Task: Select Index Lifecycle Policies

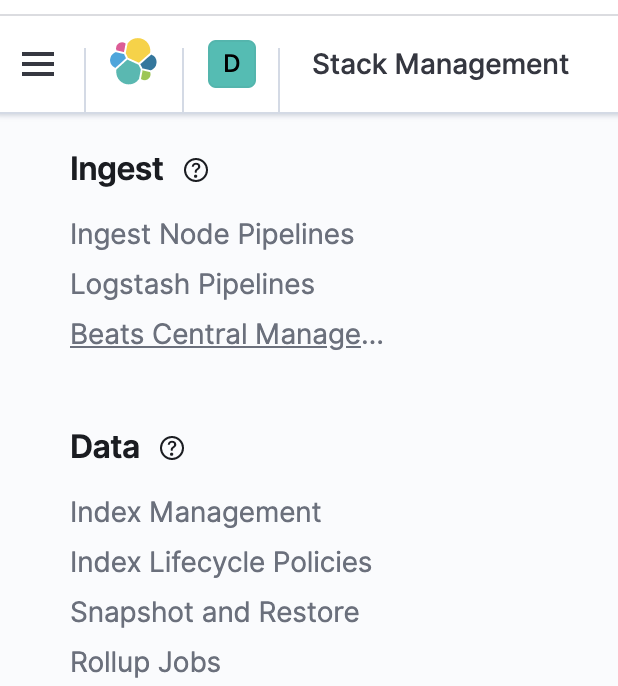Action: pos(220,562)
